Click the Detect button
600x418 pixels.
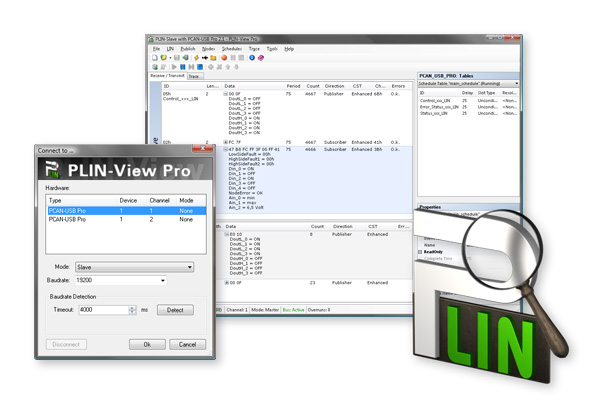pyautogui.click(x=175, y=310)
